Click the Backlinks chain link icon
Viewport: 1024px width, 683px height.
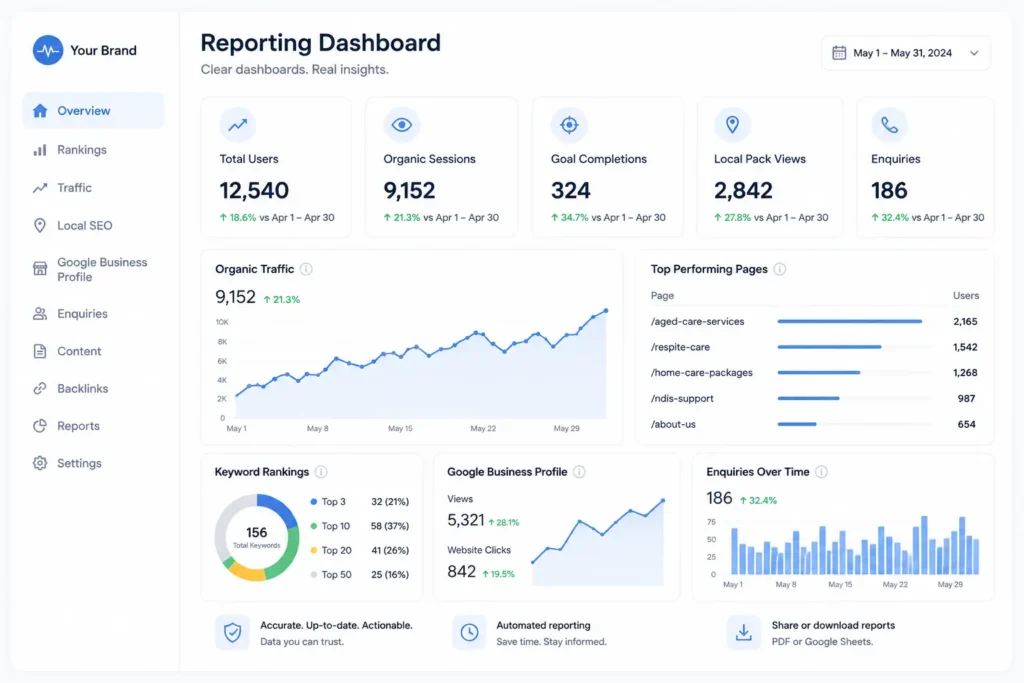(x=40, y=389)
